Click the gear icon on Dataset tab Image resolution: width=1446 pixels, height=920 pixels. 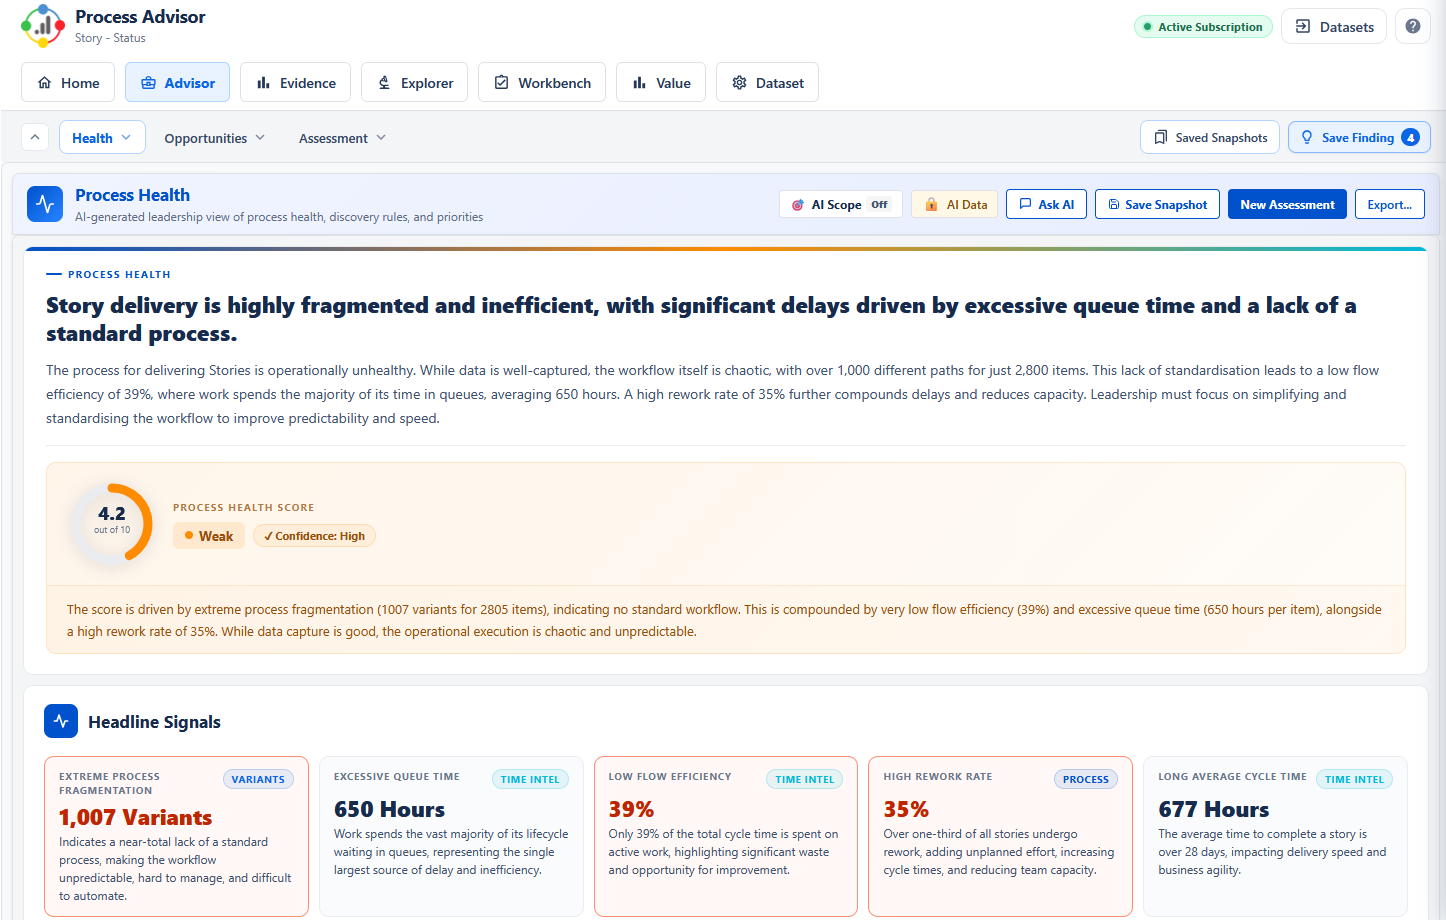click(x=739, y=83)
